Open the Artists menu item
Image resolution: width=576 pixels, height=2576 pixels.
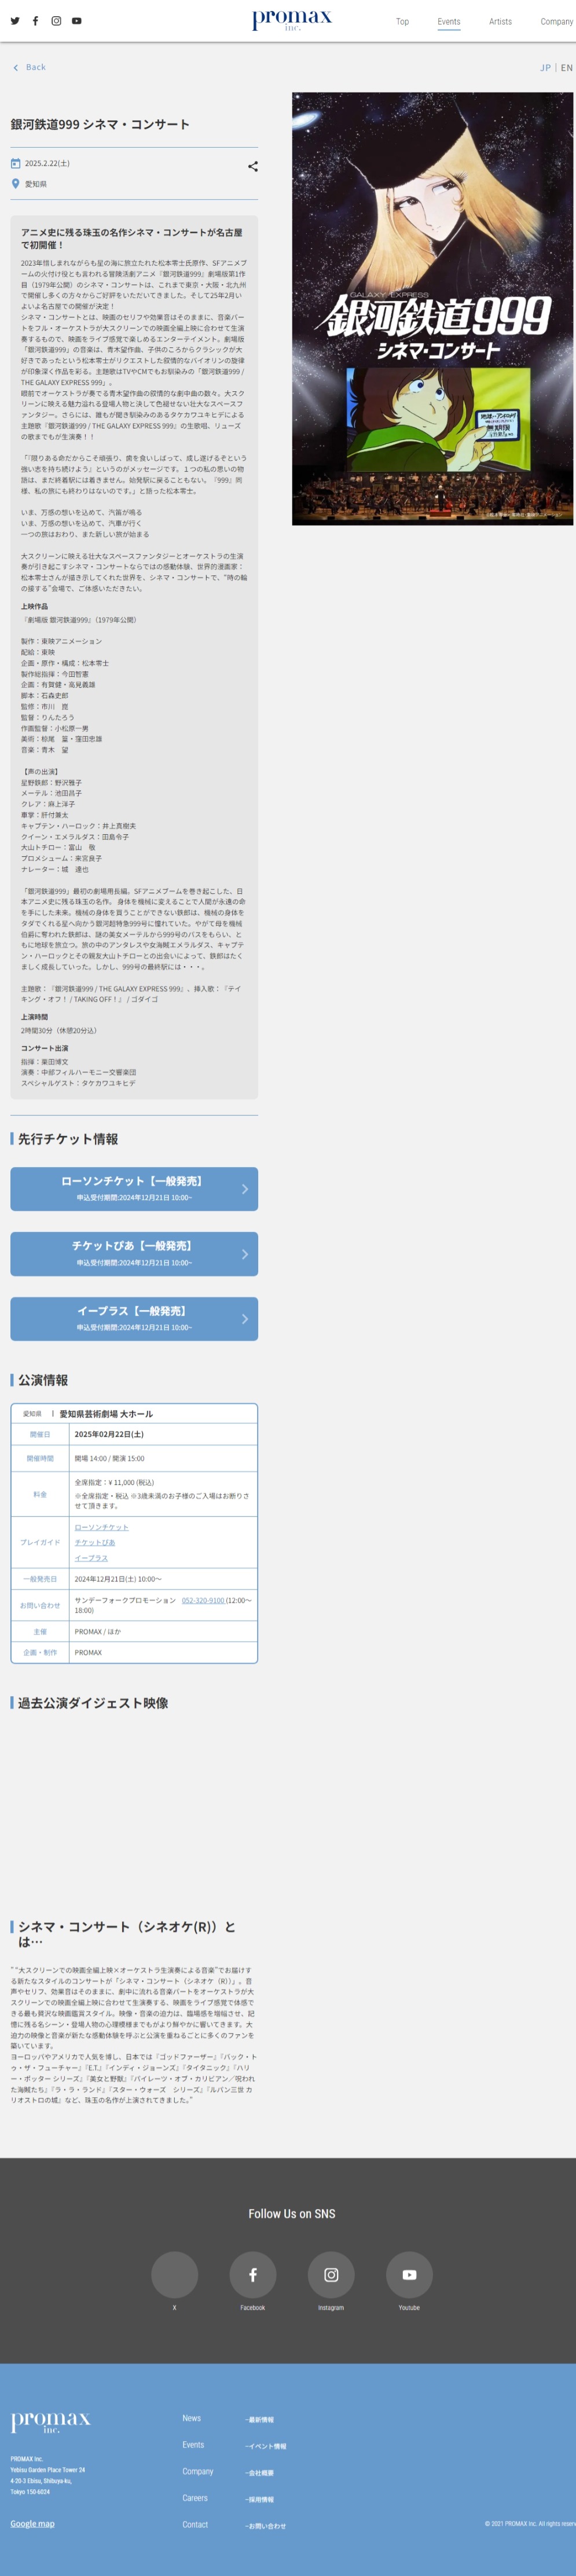(500, 22)
